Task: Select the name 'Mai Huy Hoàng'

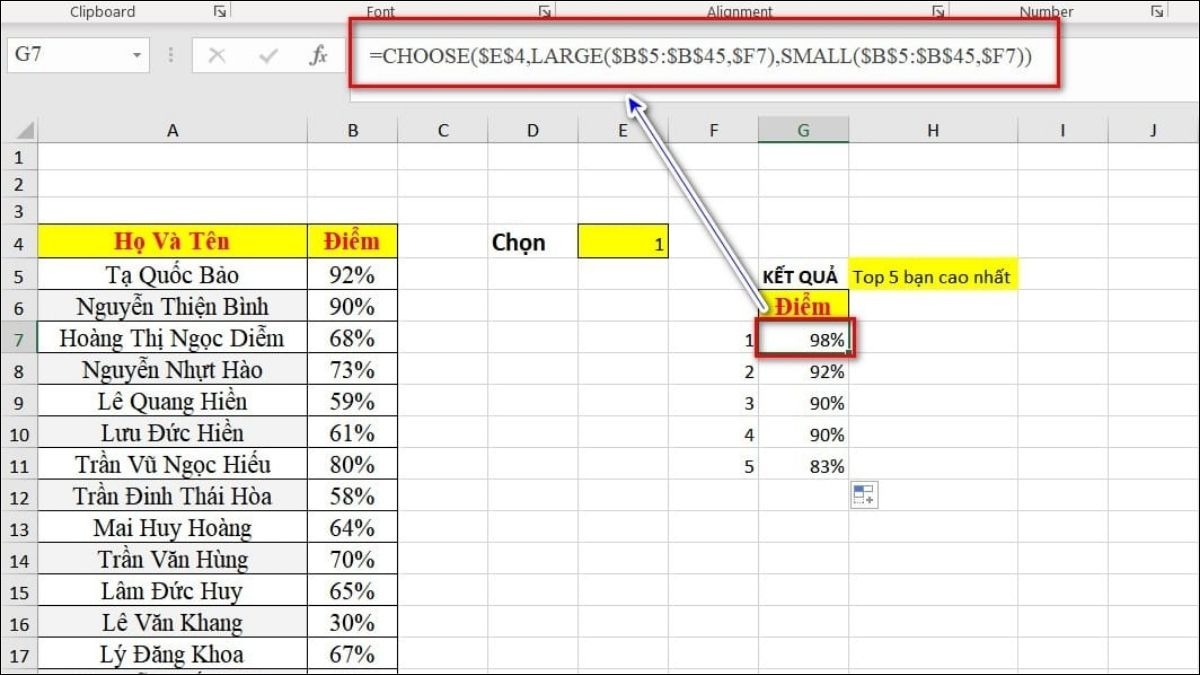Action: coord(173,528)
